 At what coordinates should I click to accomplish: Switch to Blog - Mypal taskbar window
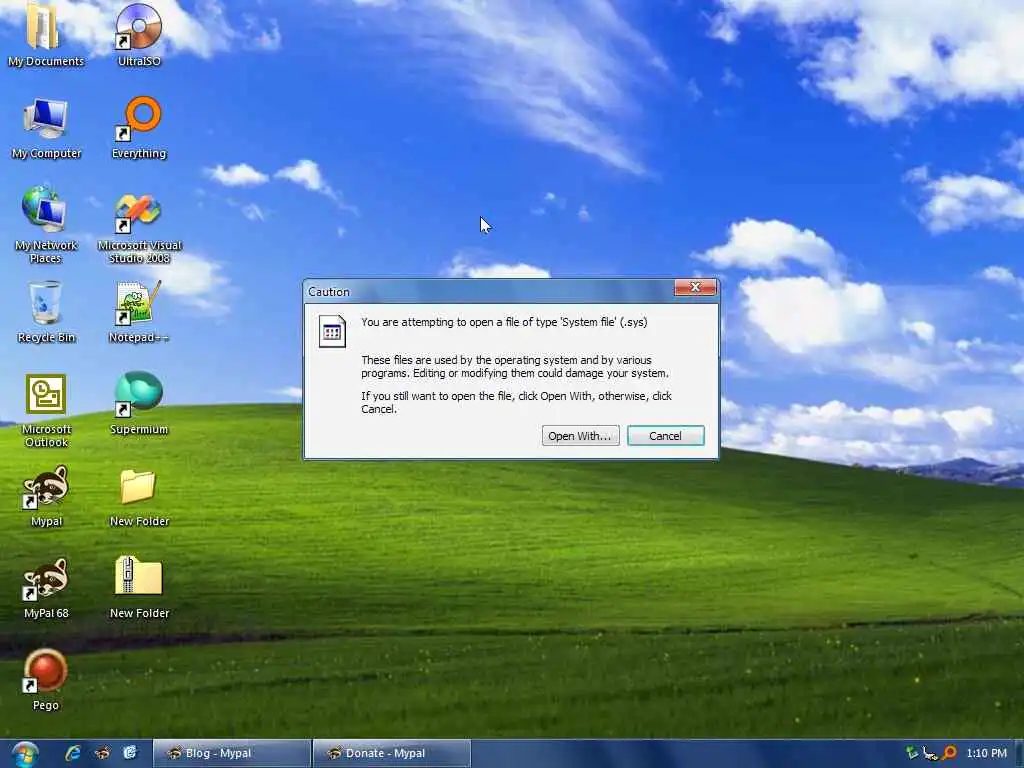[232, 753]
